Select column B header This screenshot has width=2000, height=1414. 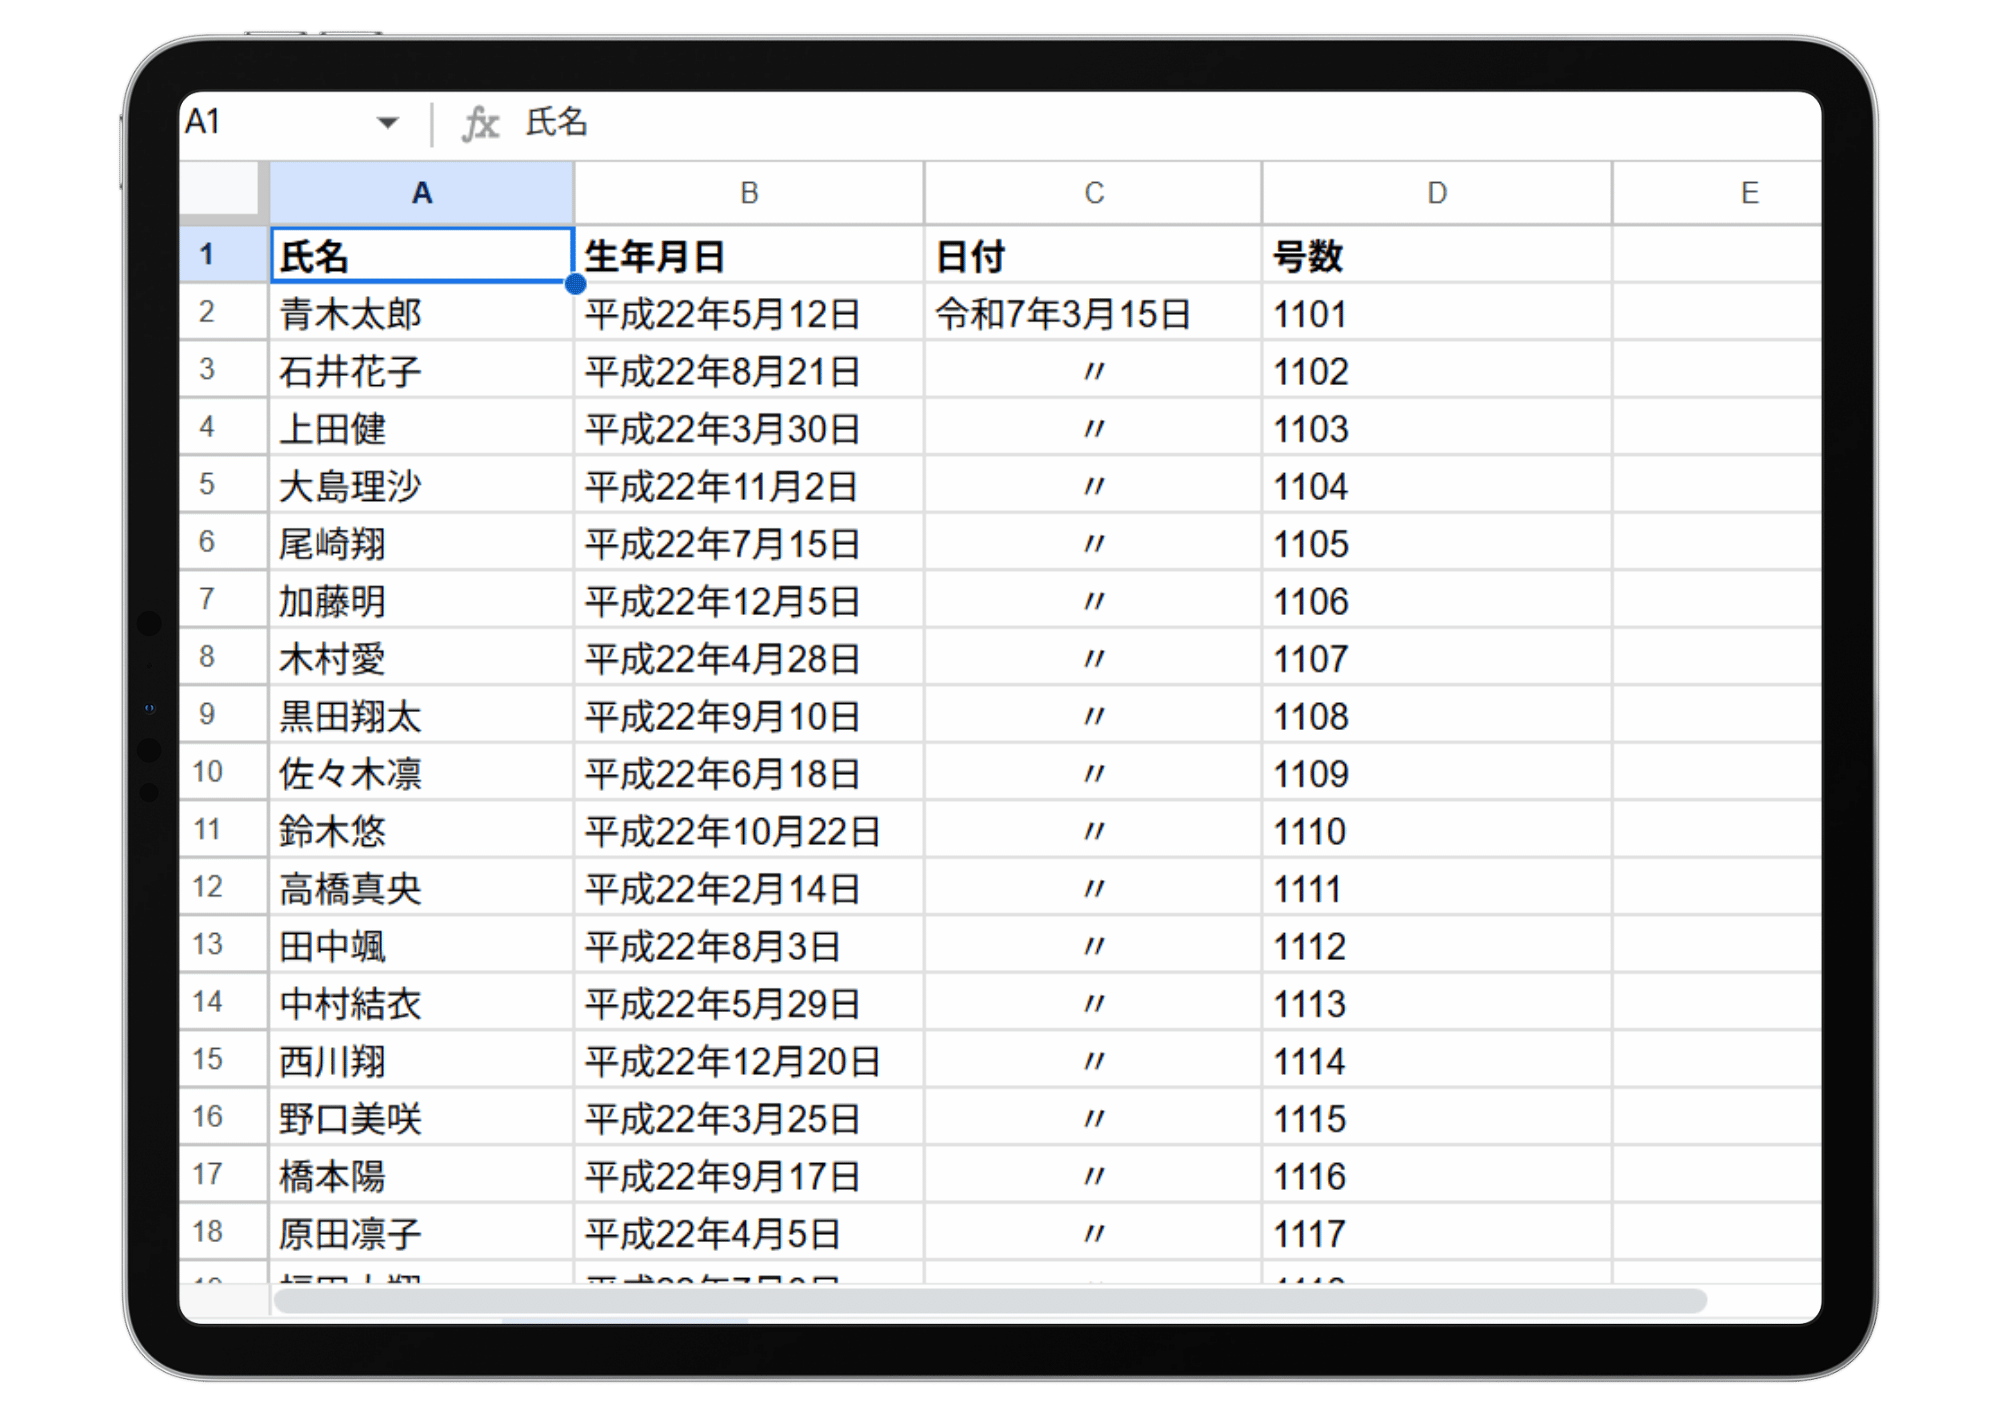[748, 193]
